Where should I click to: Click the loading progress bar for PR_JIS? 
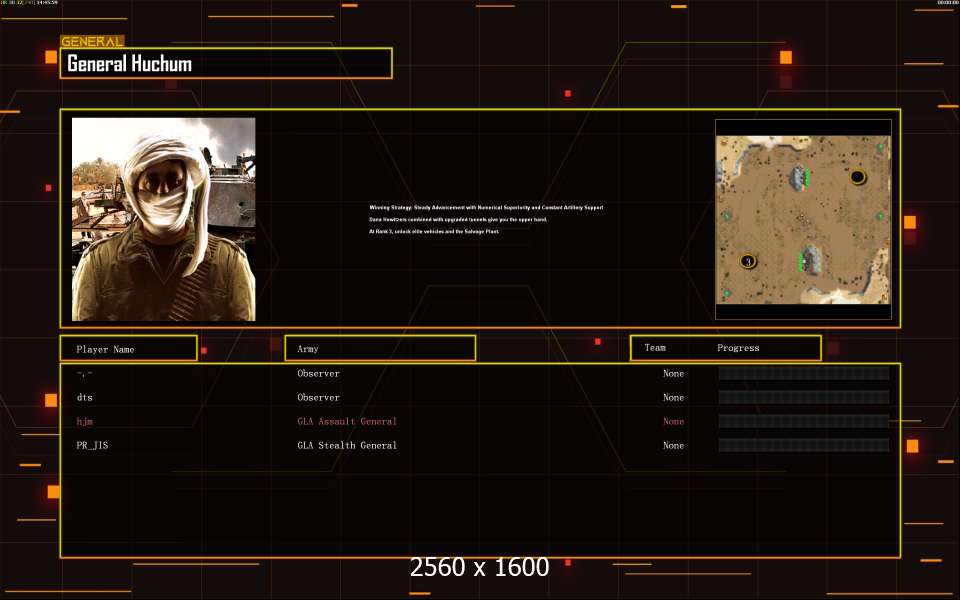[803, 446]
